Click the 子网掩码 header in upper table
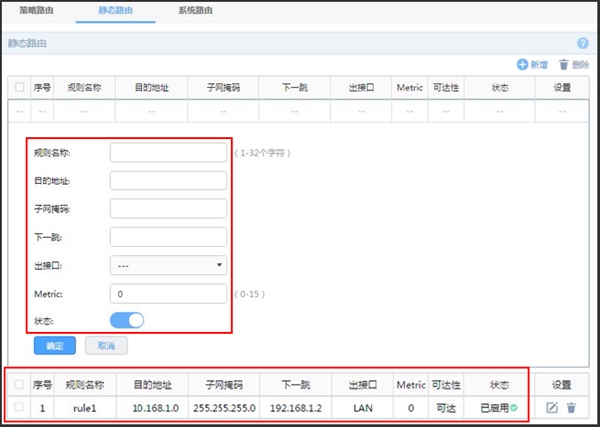 point(223,88)
